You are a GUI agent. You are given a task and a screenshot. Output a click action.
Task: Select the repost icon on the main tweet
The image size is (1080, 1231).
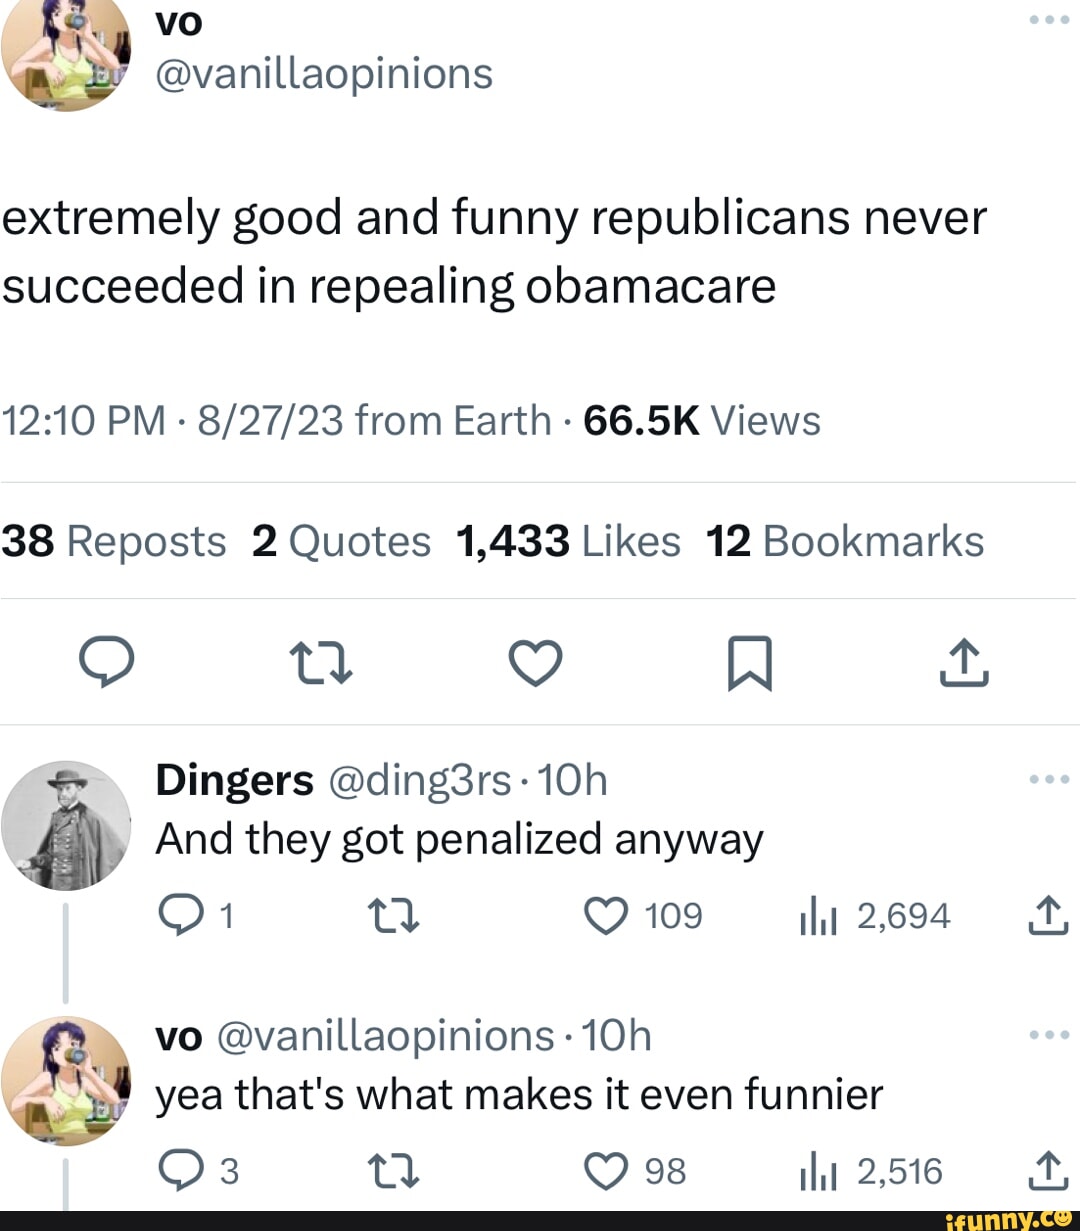coord(322,663)
